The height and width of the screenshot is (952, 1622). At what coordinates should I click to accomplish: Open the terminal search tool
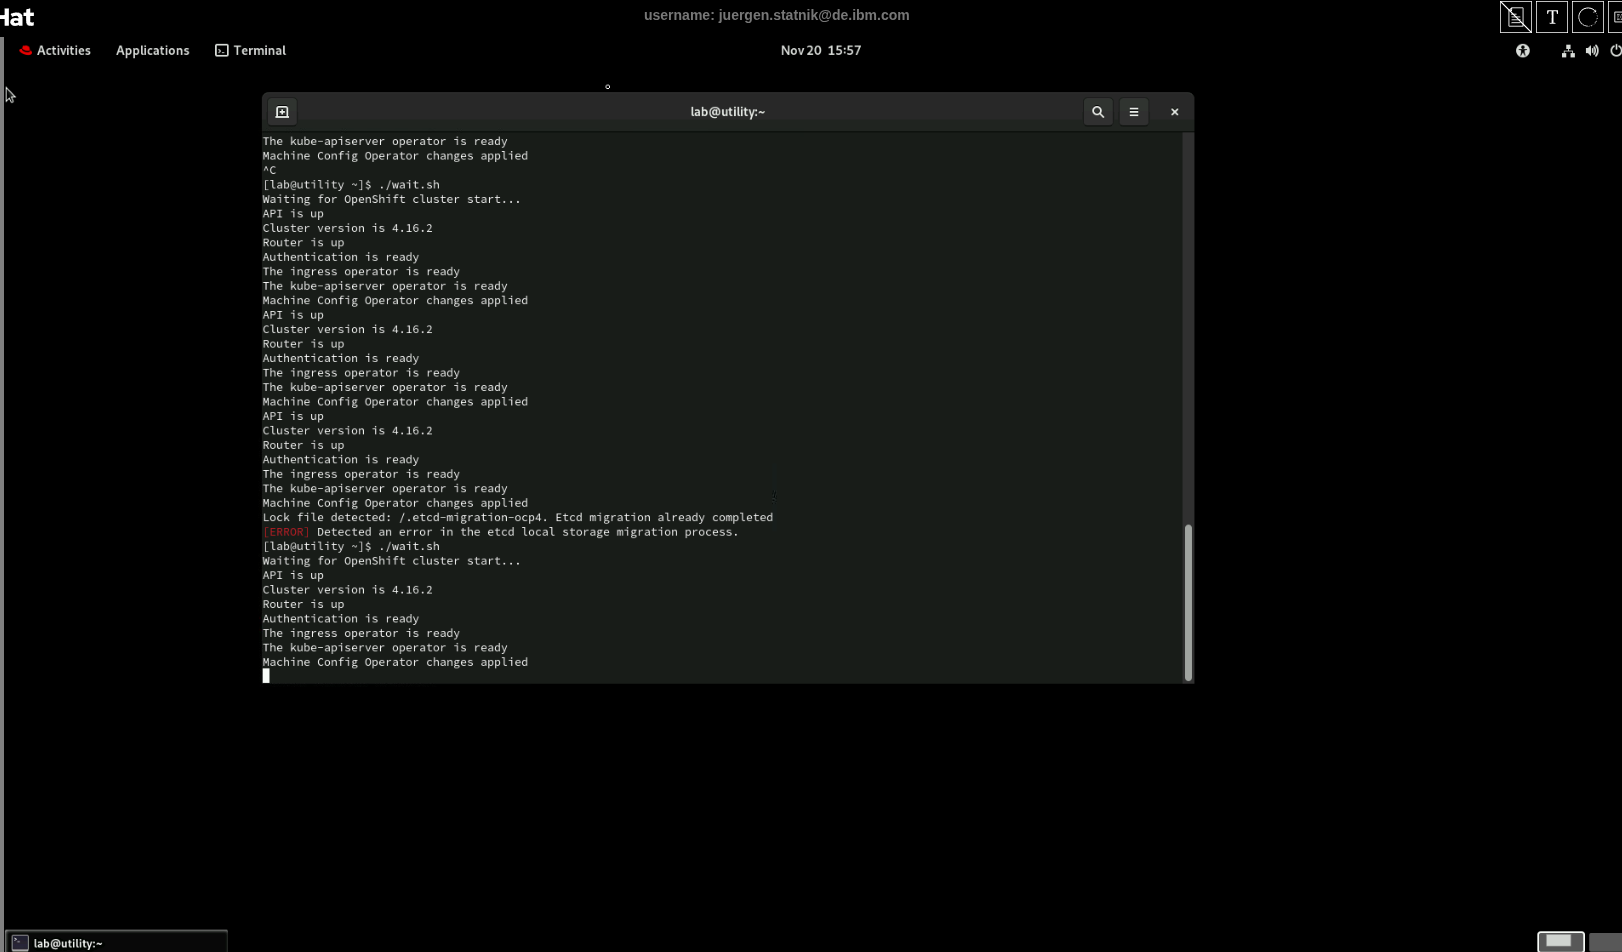click(x=1098, y=112)
